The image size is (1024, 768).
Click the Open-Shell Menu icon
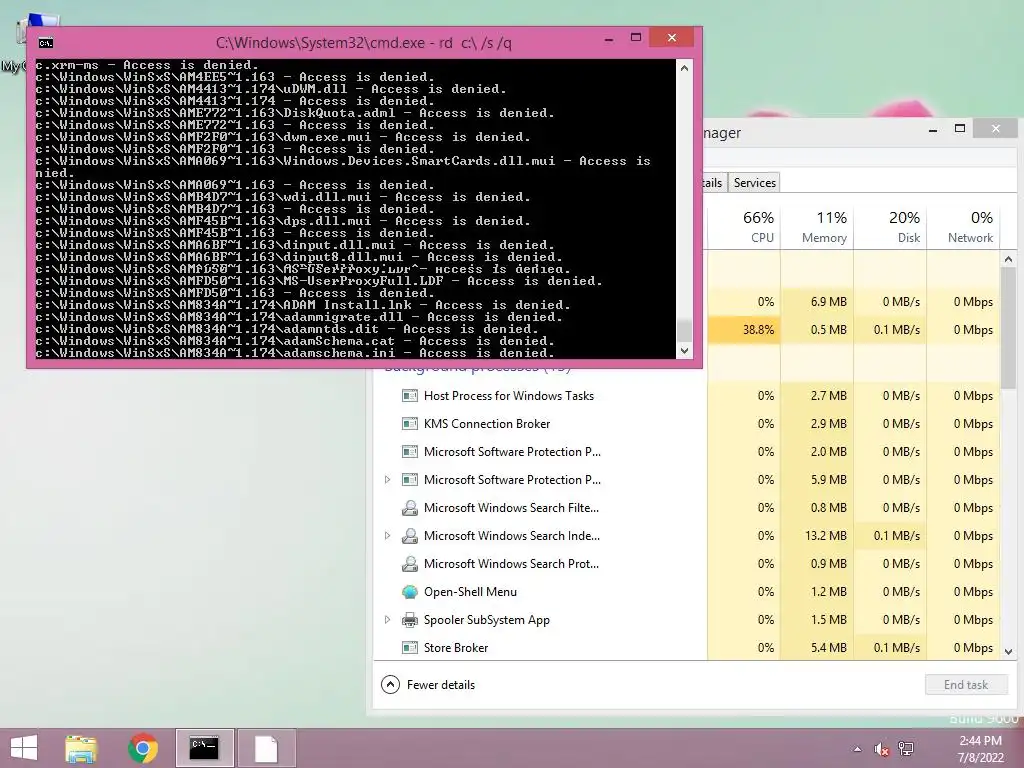(409, 592)
